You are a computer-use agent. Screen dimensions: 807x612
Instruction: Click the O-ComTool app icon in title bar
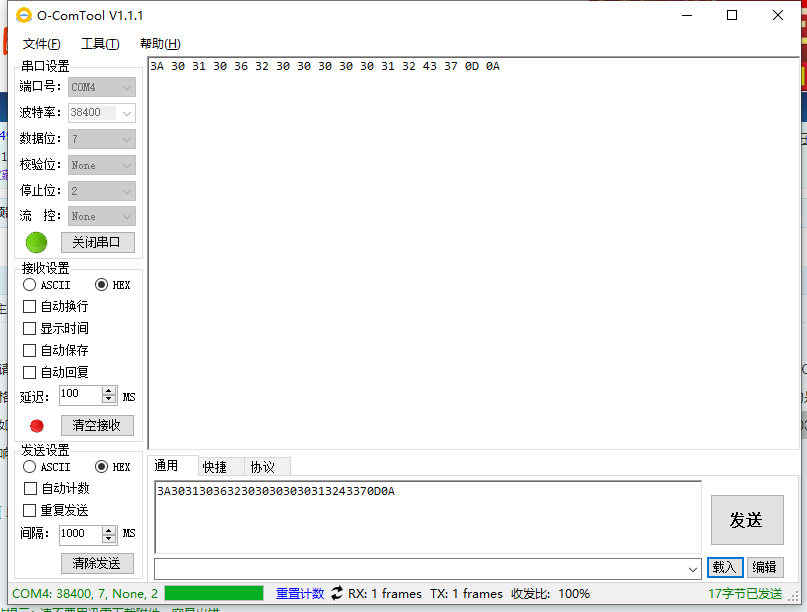[x=23, y=16]
